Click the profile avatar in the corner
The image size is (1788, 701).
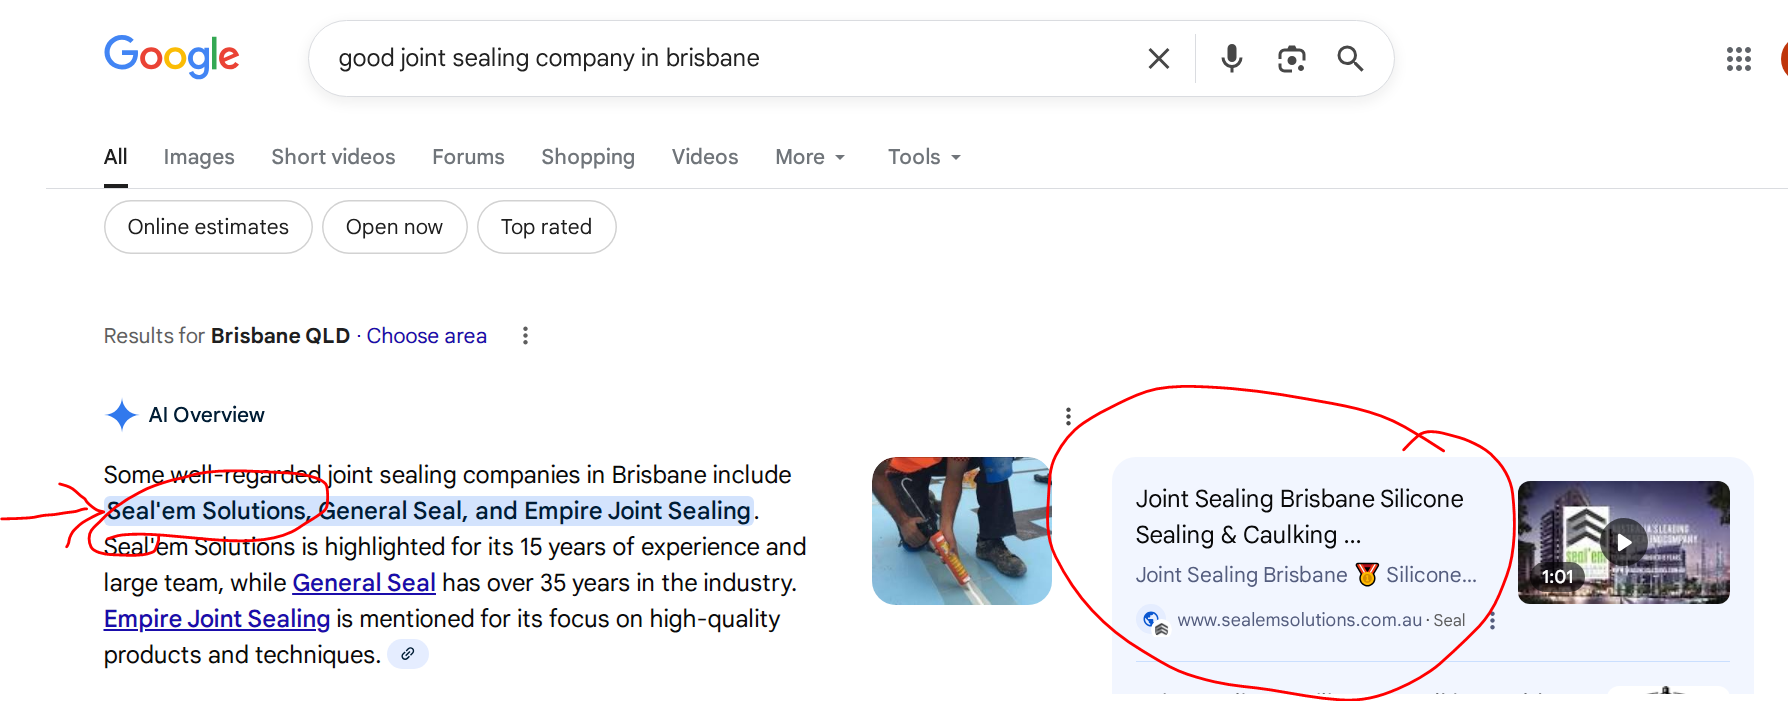pos(1784,58)
